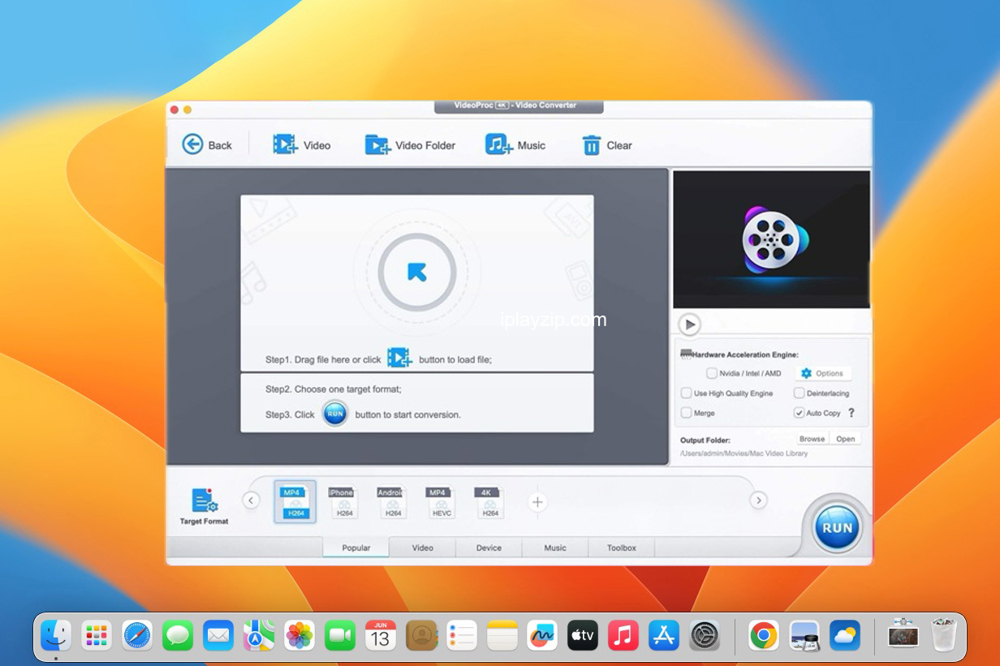Viewport: 1000px width, 666px height.
Task: Tick the Merge checkbox
Action: click(x=686, y=413)
